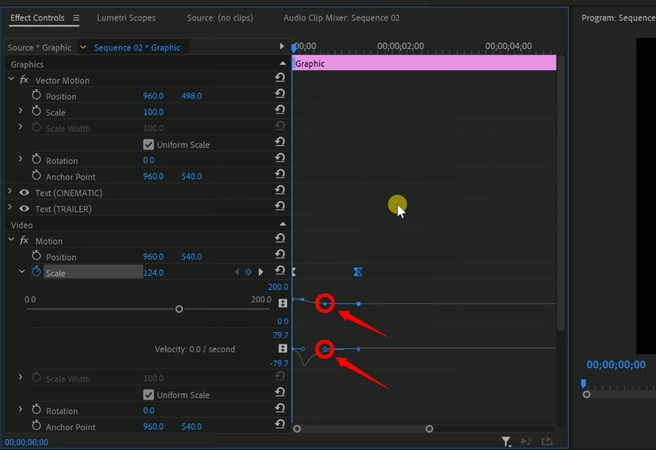Click the export share icon at bottom
Viewport: 656px width, 450px height.
click(547, 441)
